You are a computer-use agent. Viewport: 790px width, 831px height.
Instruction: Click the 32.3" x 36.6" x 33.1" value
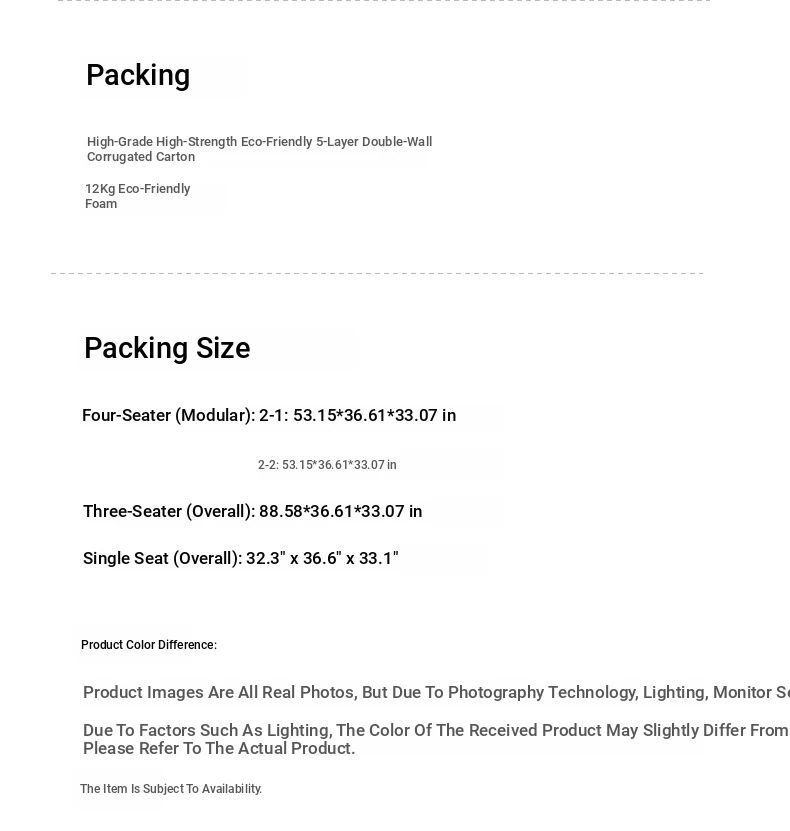point(322,558)
